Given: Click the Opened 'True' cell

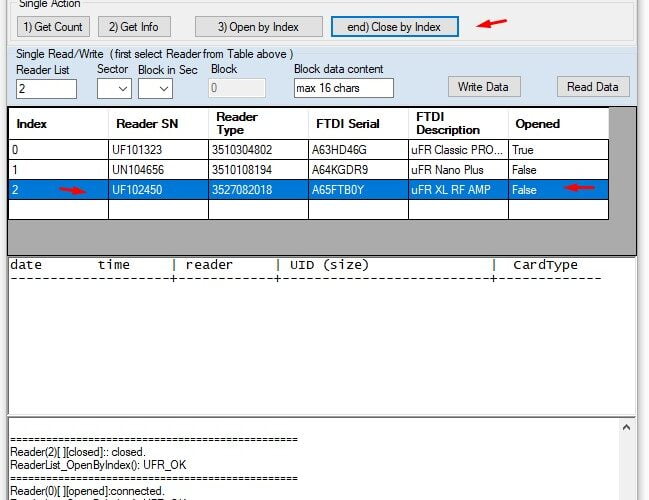Looking at the screenshot, I should point(558,150).
